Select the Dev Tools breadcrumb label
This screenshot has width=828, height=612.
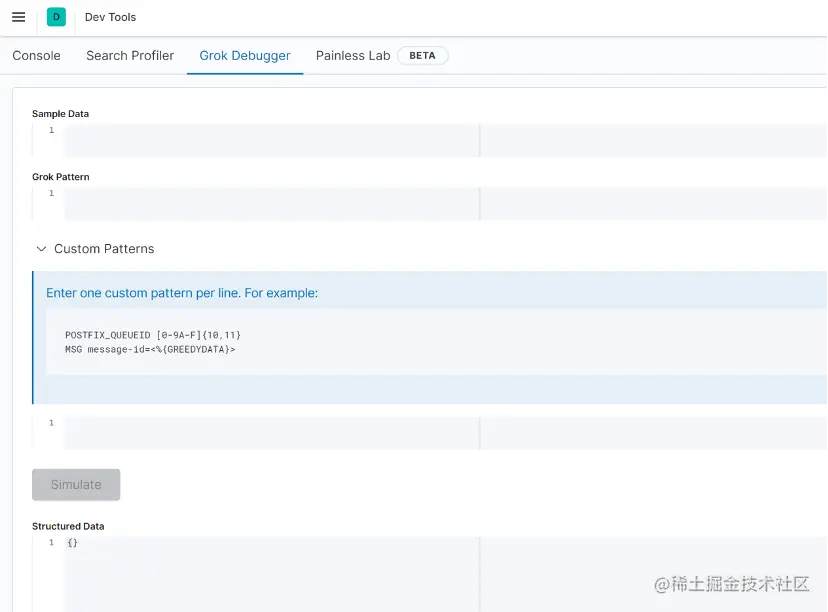(x=110, y=17)
